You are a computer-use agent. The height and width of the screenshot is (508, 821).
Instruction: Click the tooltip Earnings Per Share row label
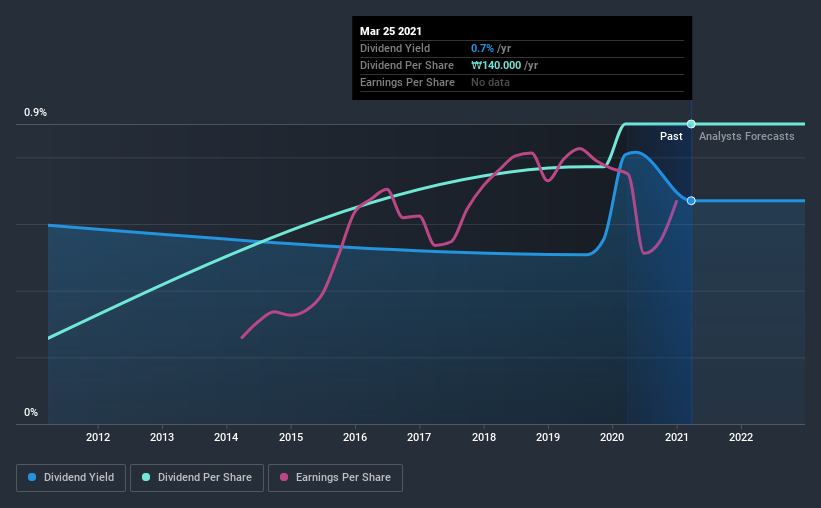[407, 82]
